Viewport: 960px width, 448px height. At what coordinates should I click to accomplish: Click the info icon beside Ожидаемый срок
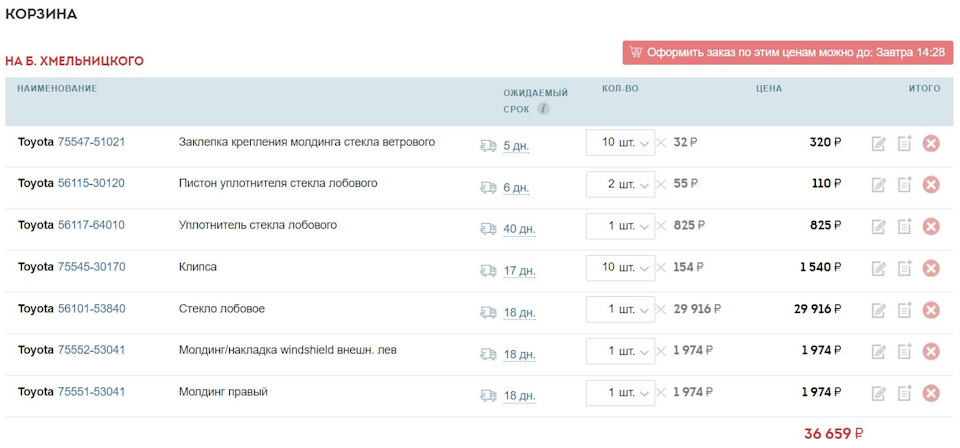pos(543,109)
